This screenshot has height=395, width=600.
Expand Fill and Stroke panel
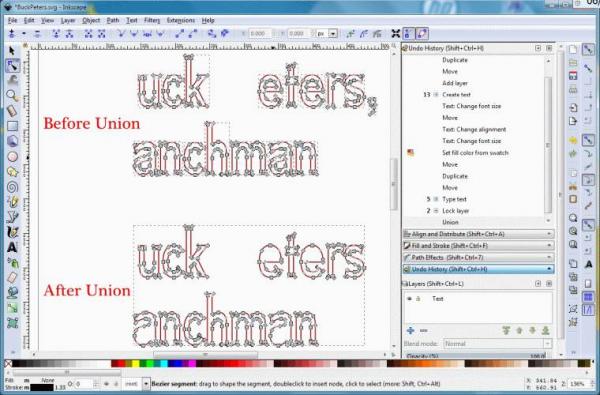pos(478,246)
